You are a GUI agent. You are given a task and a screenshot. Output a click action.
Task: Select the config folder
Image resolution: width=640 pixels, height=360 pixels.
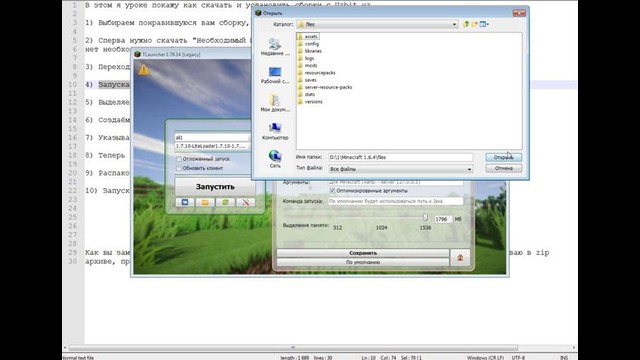point(308,44)
